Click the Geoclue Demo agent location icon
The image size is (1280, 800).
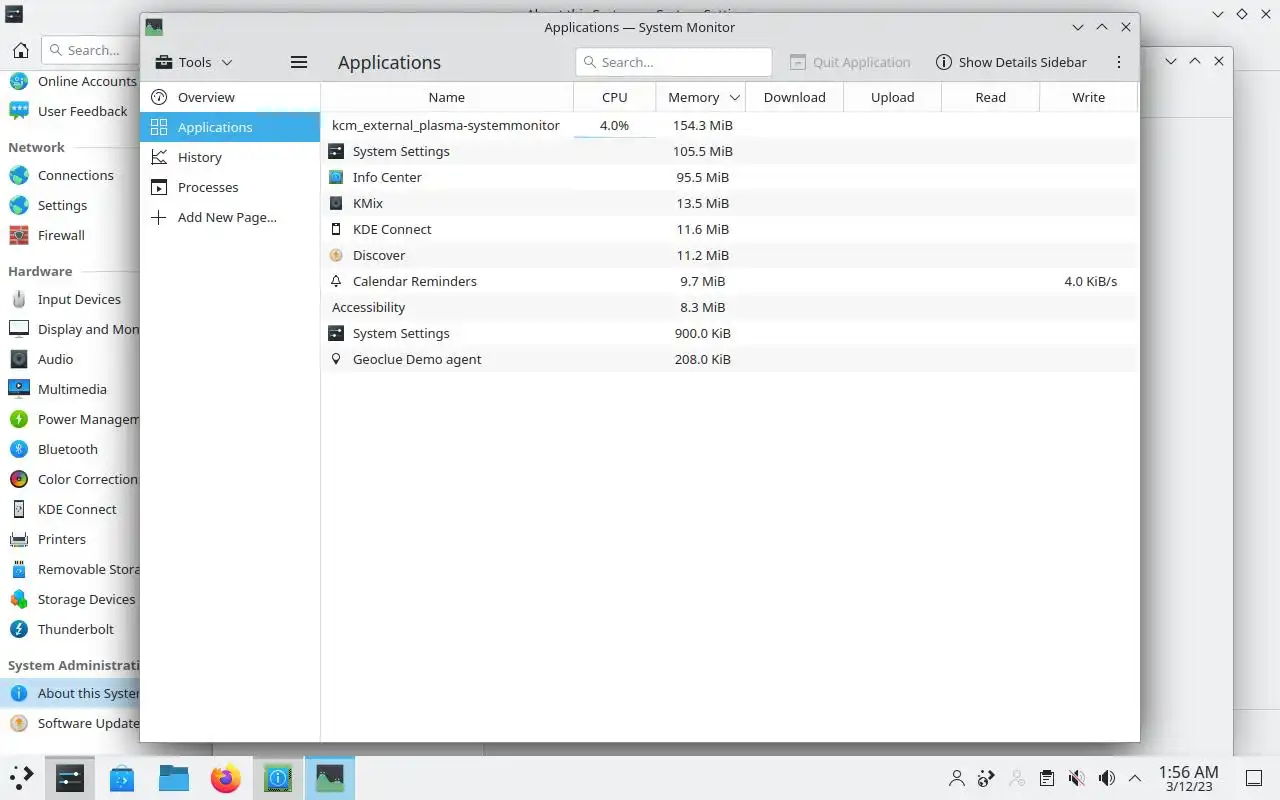pyautogui.click(x=336, y=359)
